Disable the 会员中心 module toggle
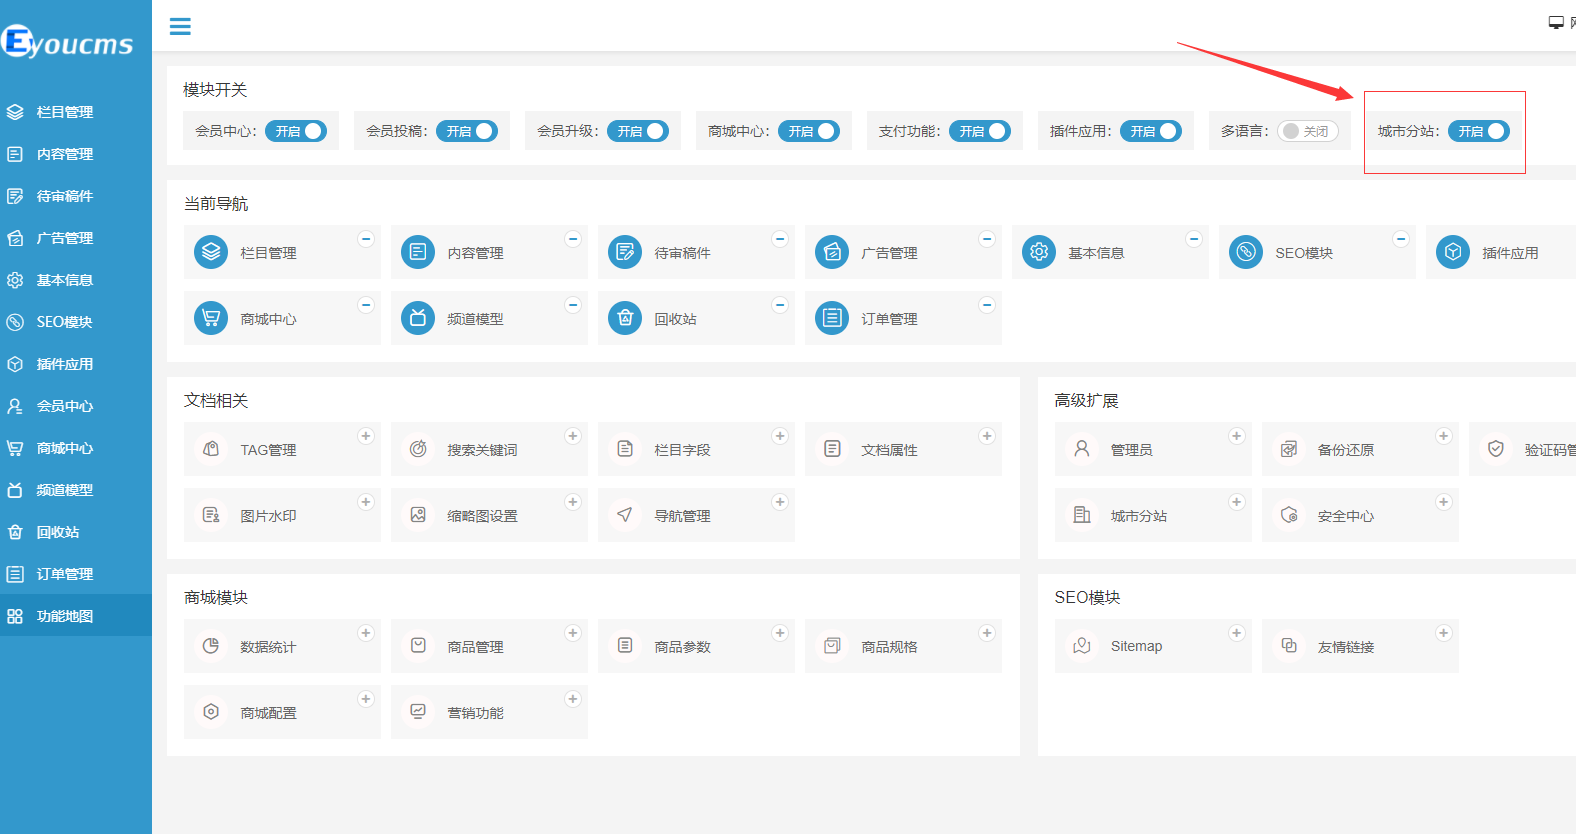This screenshot has width=1576, height=834. pos(296,131)
